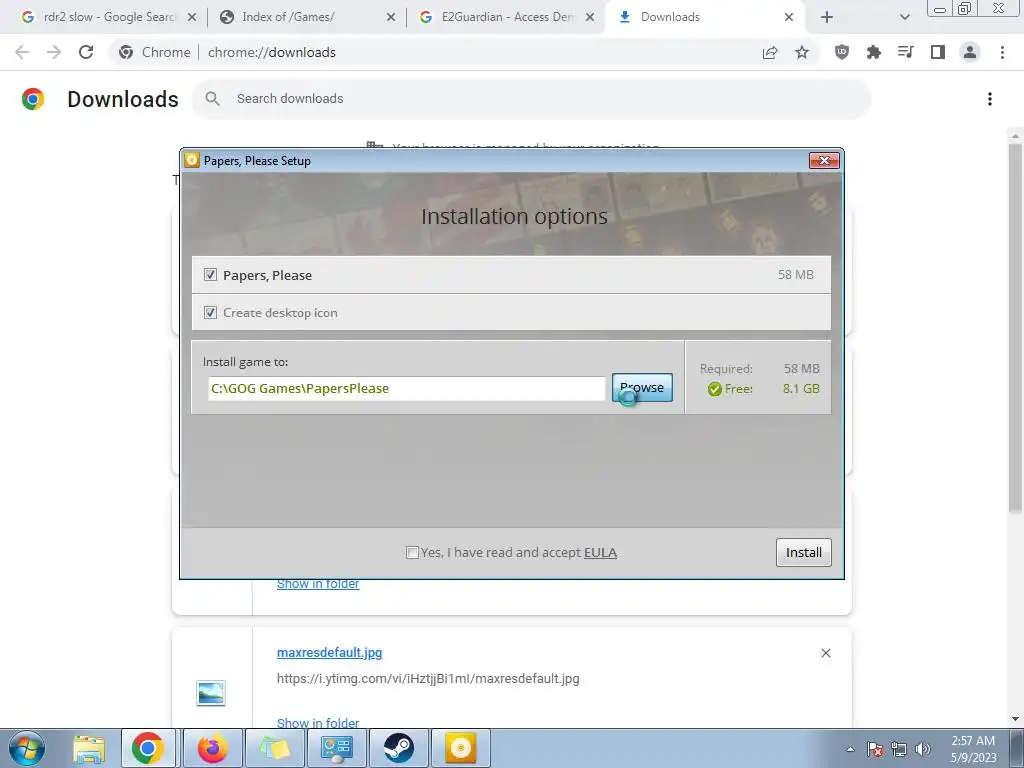Viewport: 1024px width, 768px height.
Task: Open the network status tray icon
Action: point(899,749)
